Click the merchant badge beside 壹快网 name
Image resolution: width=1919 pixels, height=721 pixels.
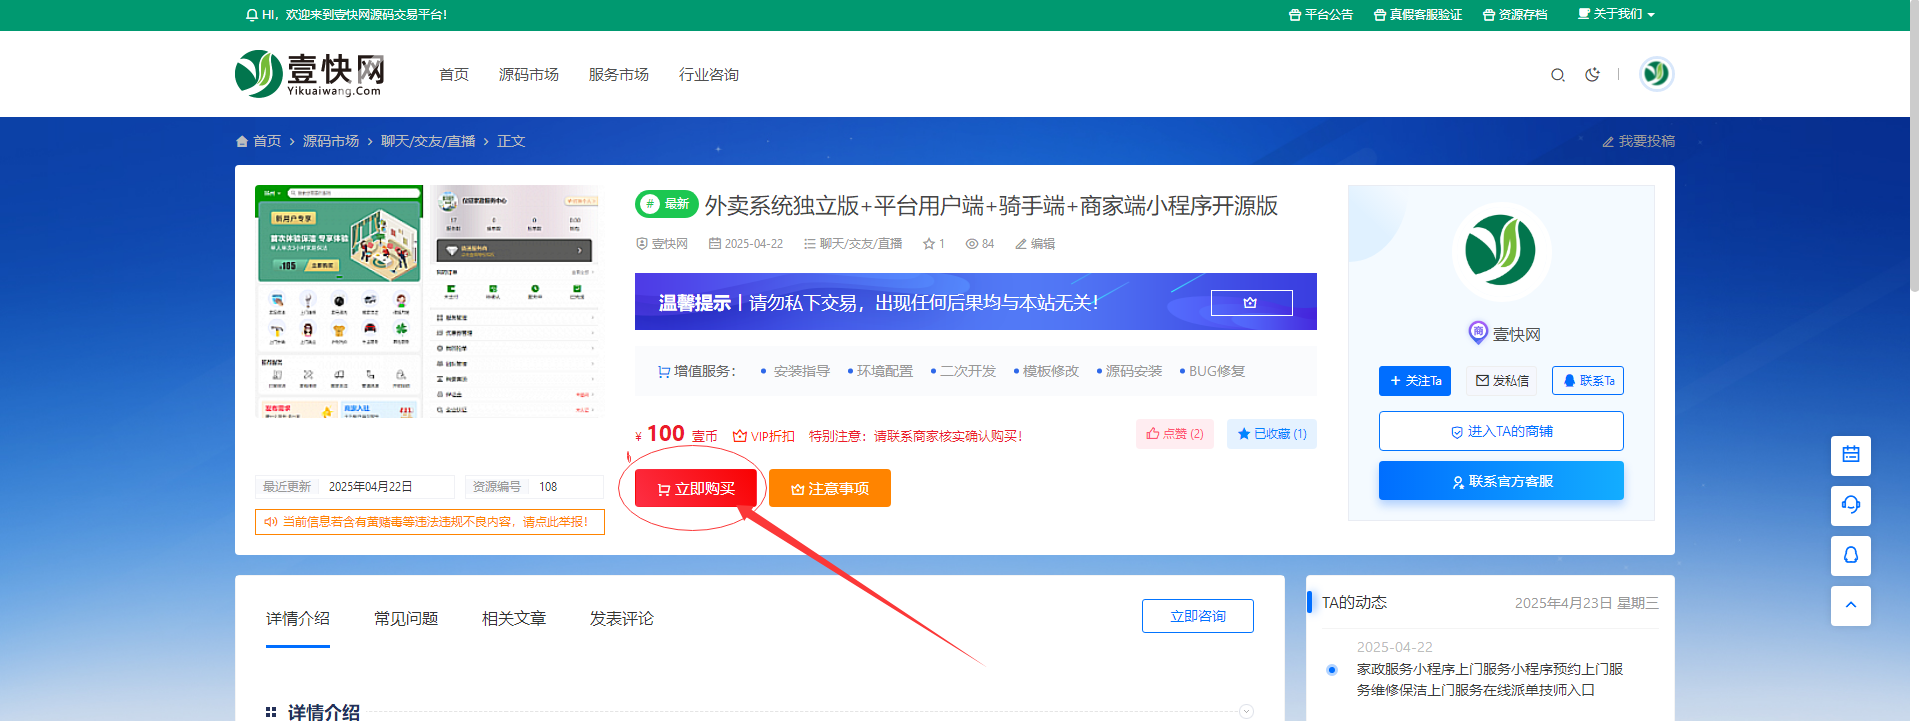tap(1478, 332)
